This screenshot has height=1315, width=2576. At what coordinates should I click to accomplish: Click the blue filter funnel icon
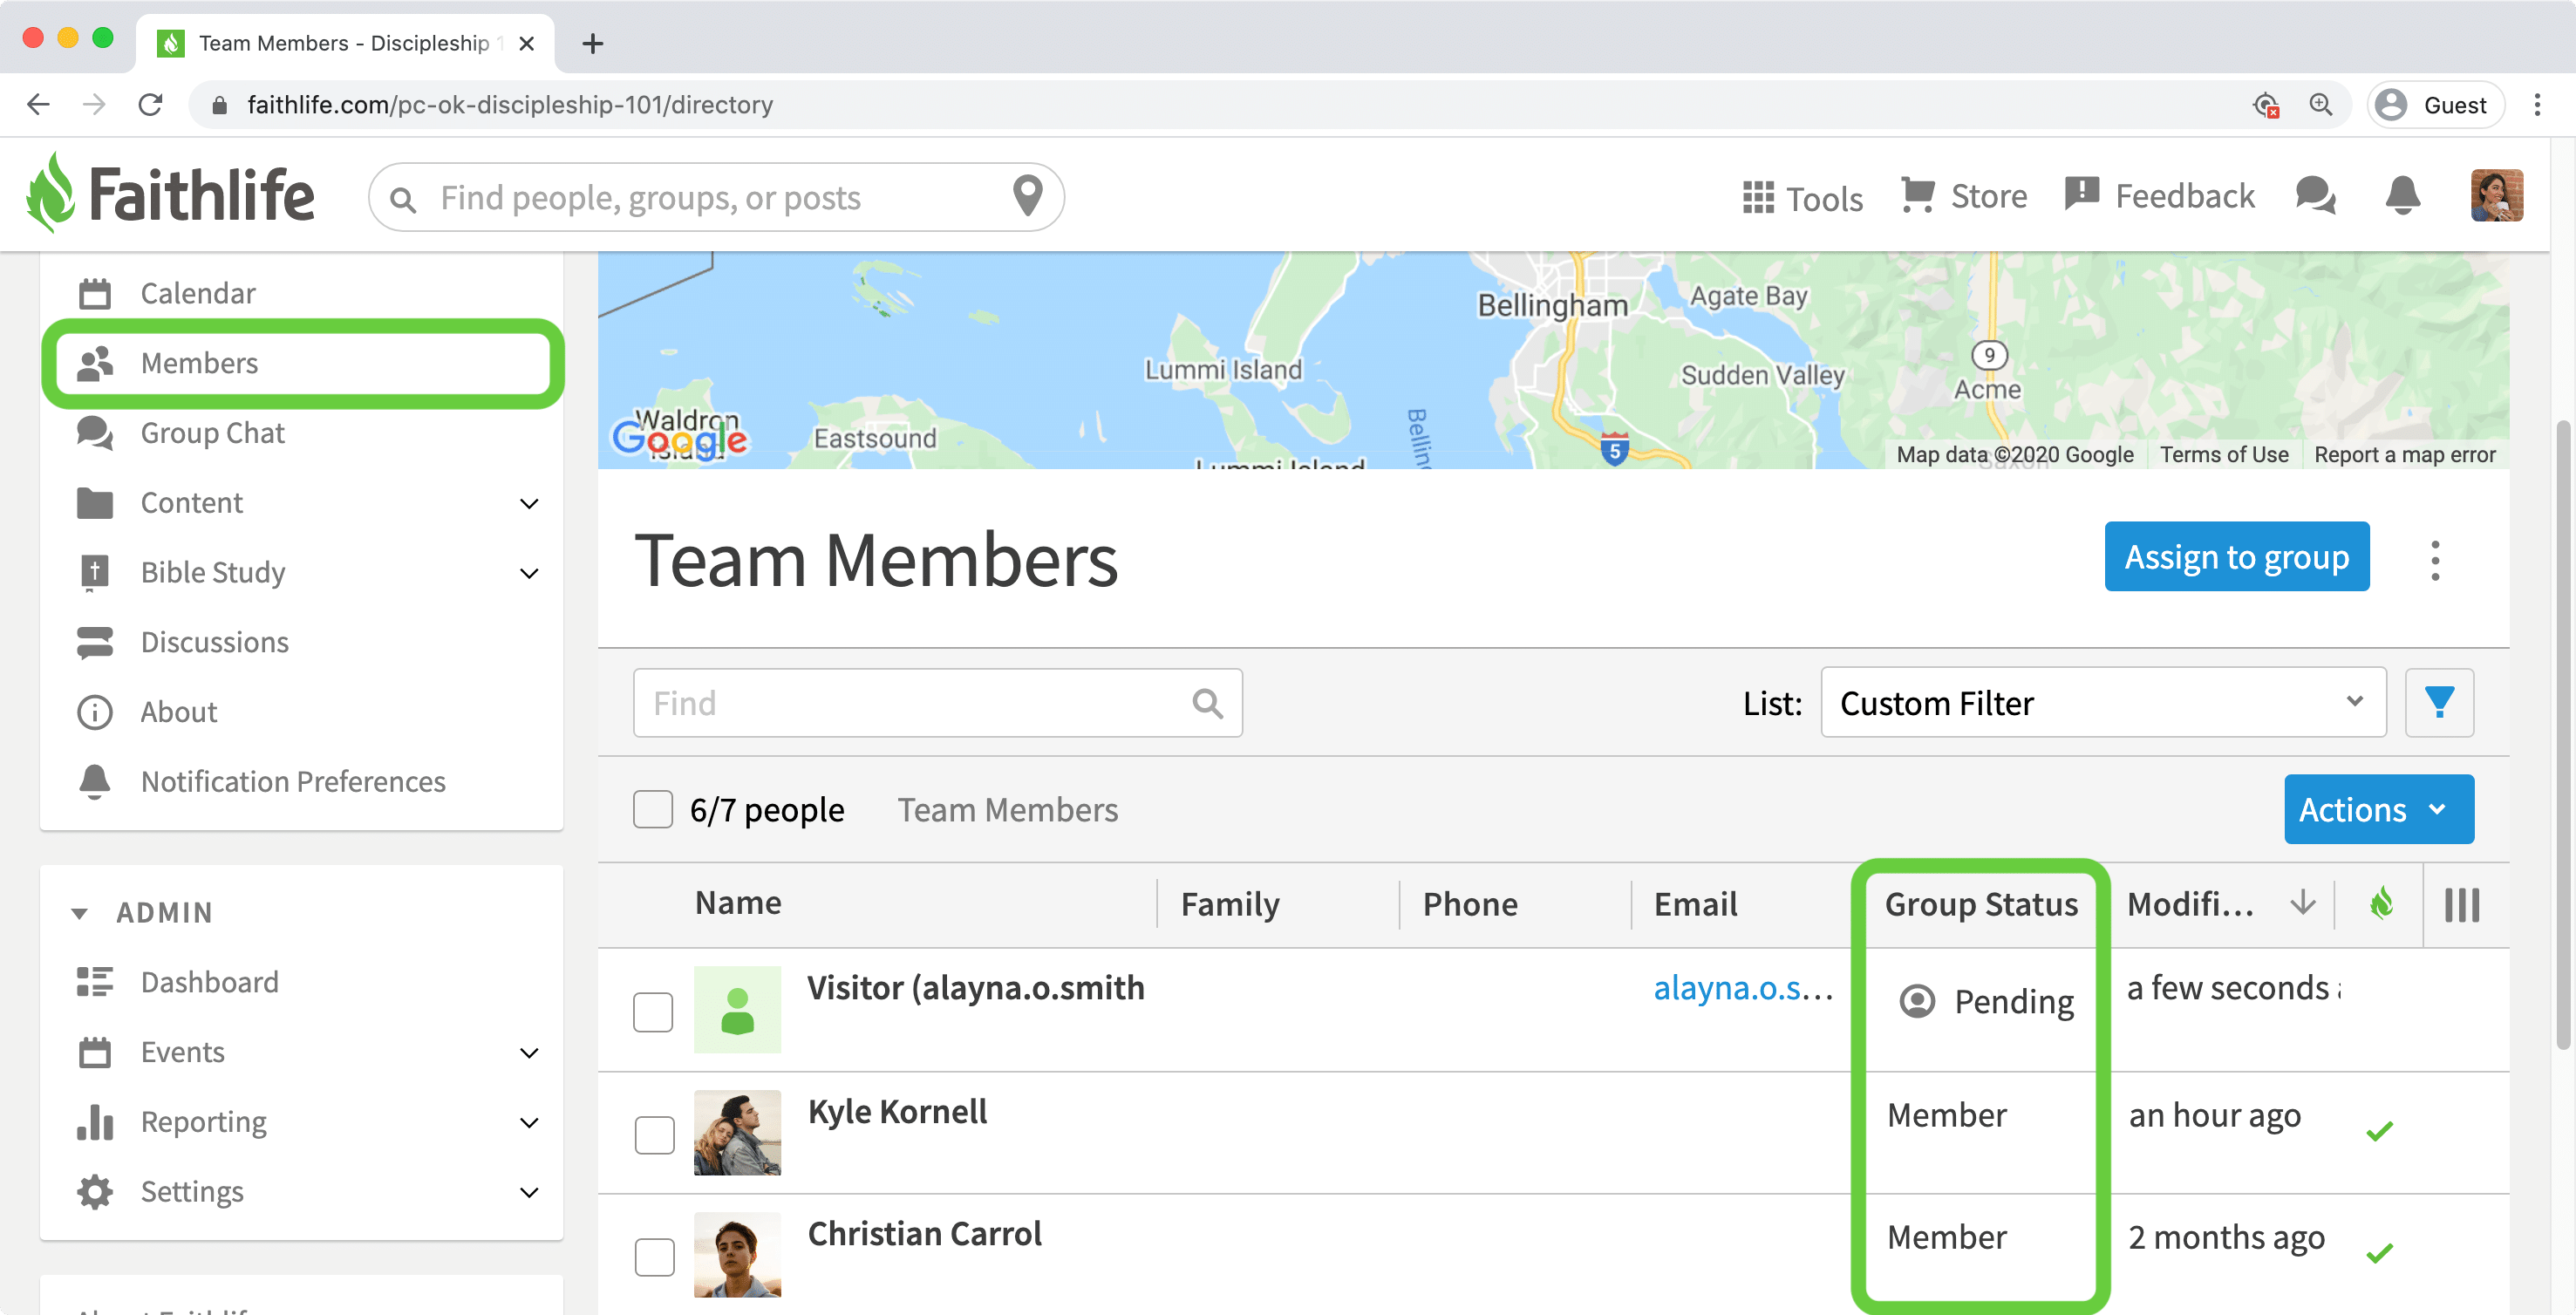point(2438,703)
